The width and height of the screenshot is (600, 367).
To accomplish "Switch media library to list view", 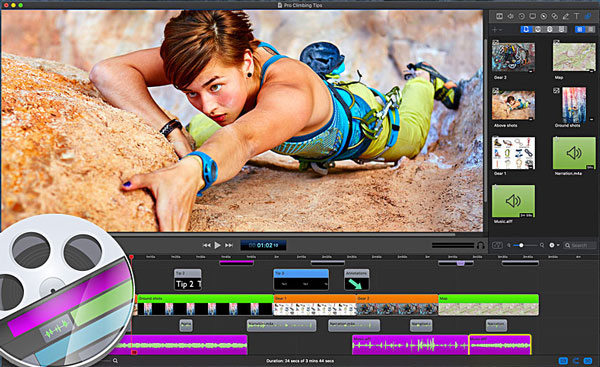I will [590, 29].
